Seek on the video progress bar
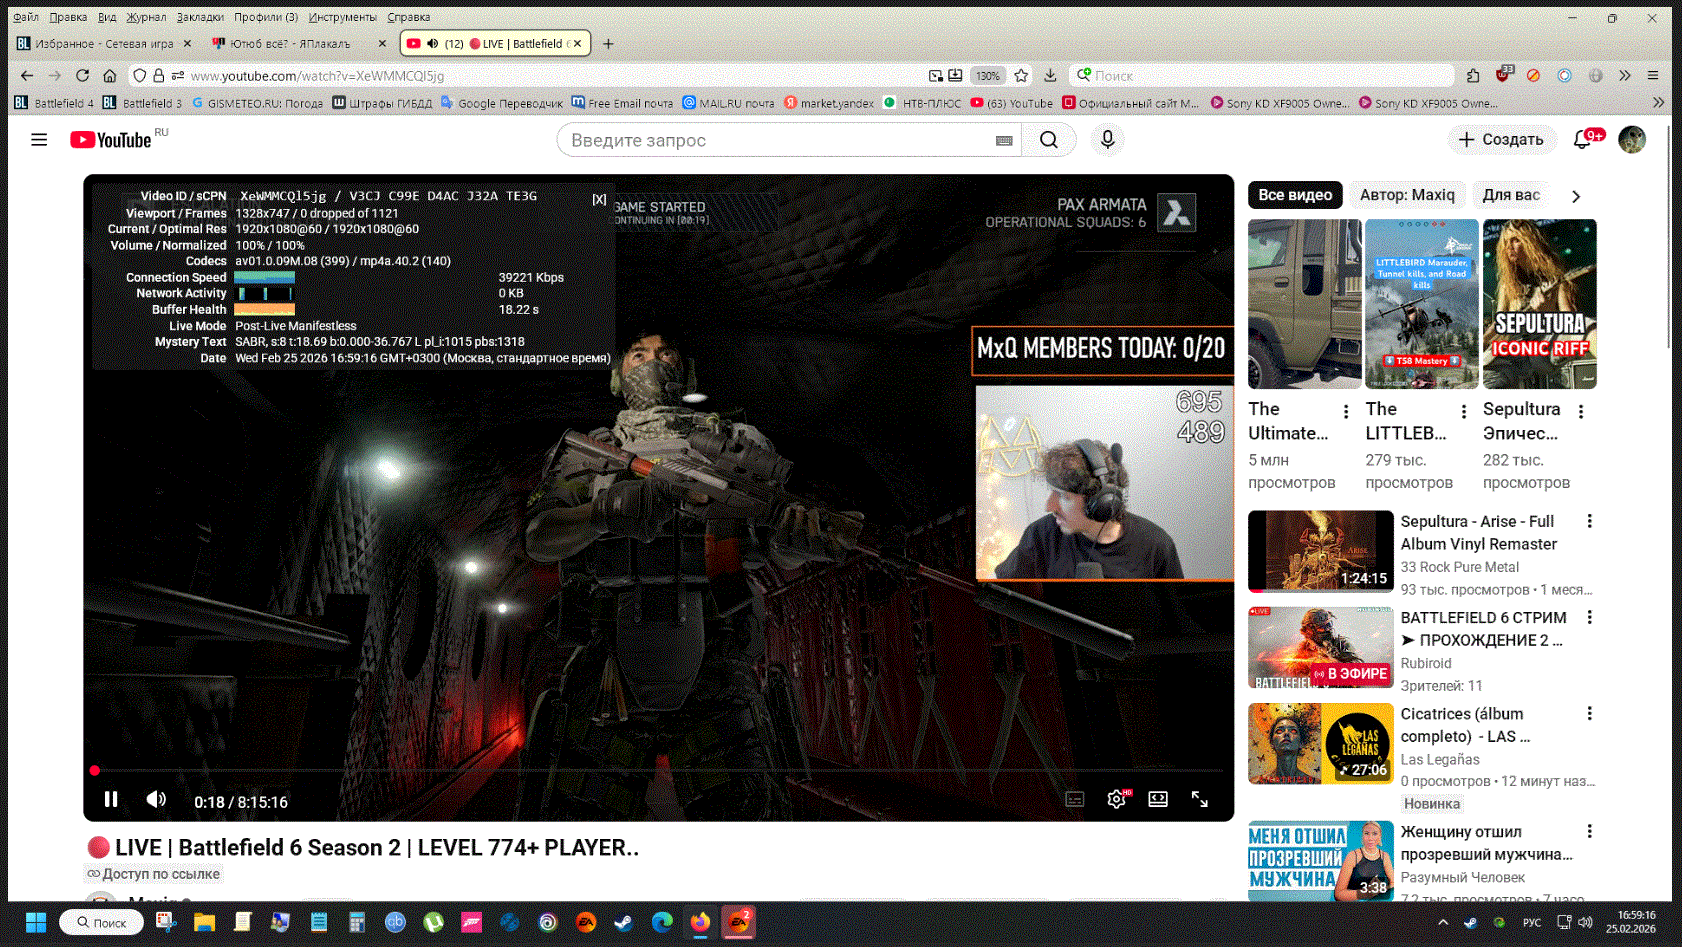This screenshot has width=1682, height=947. [658, 771]
